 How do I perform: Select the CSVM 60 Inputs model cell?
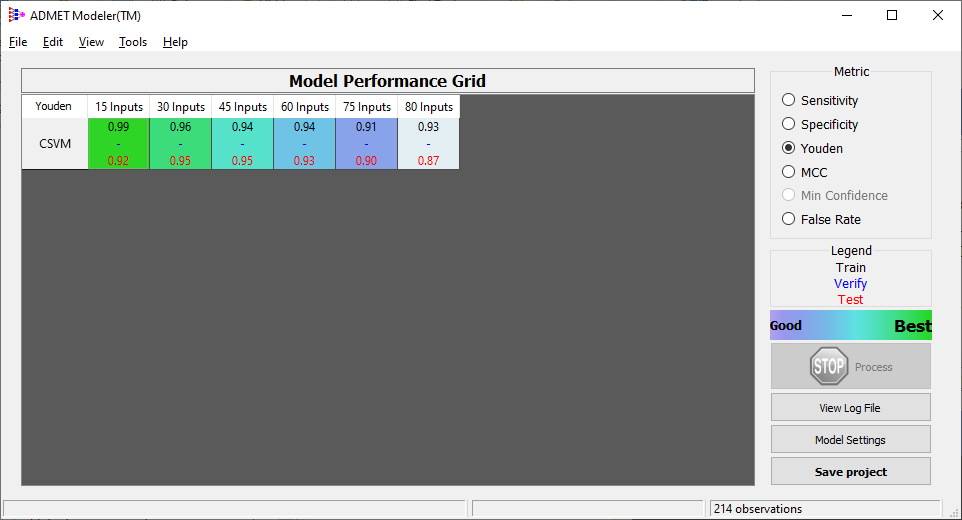[304, 143]
